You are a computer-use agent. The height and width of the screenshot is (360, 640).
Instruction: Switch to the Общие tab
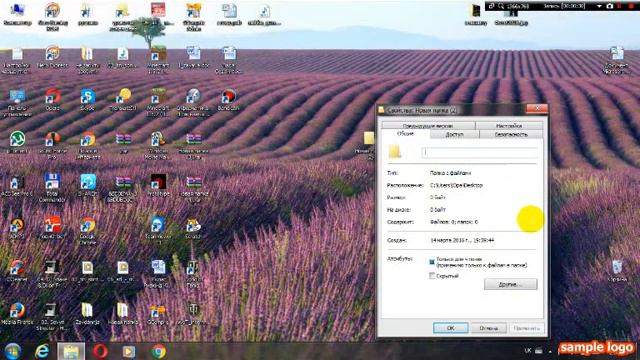pos(405,134)
